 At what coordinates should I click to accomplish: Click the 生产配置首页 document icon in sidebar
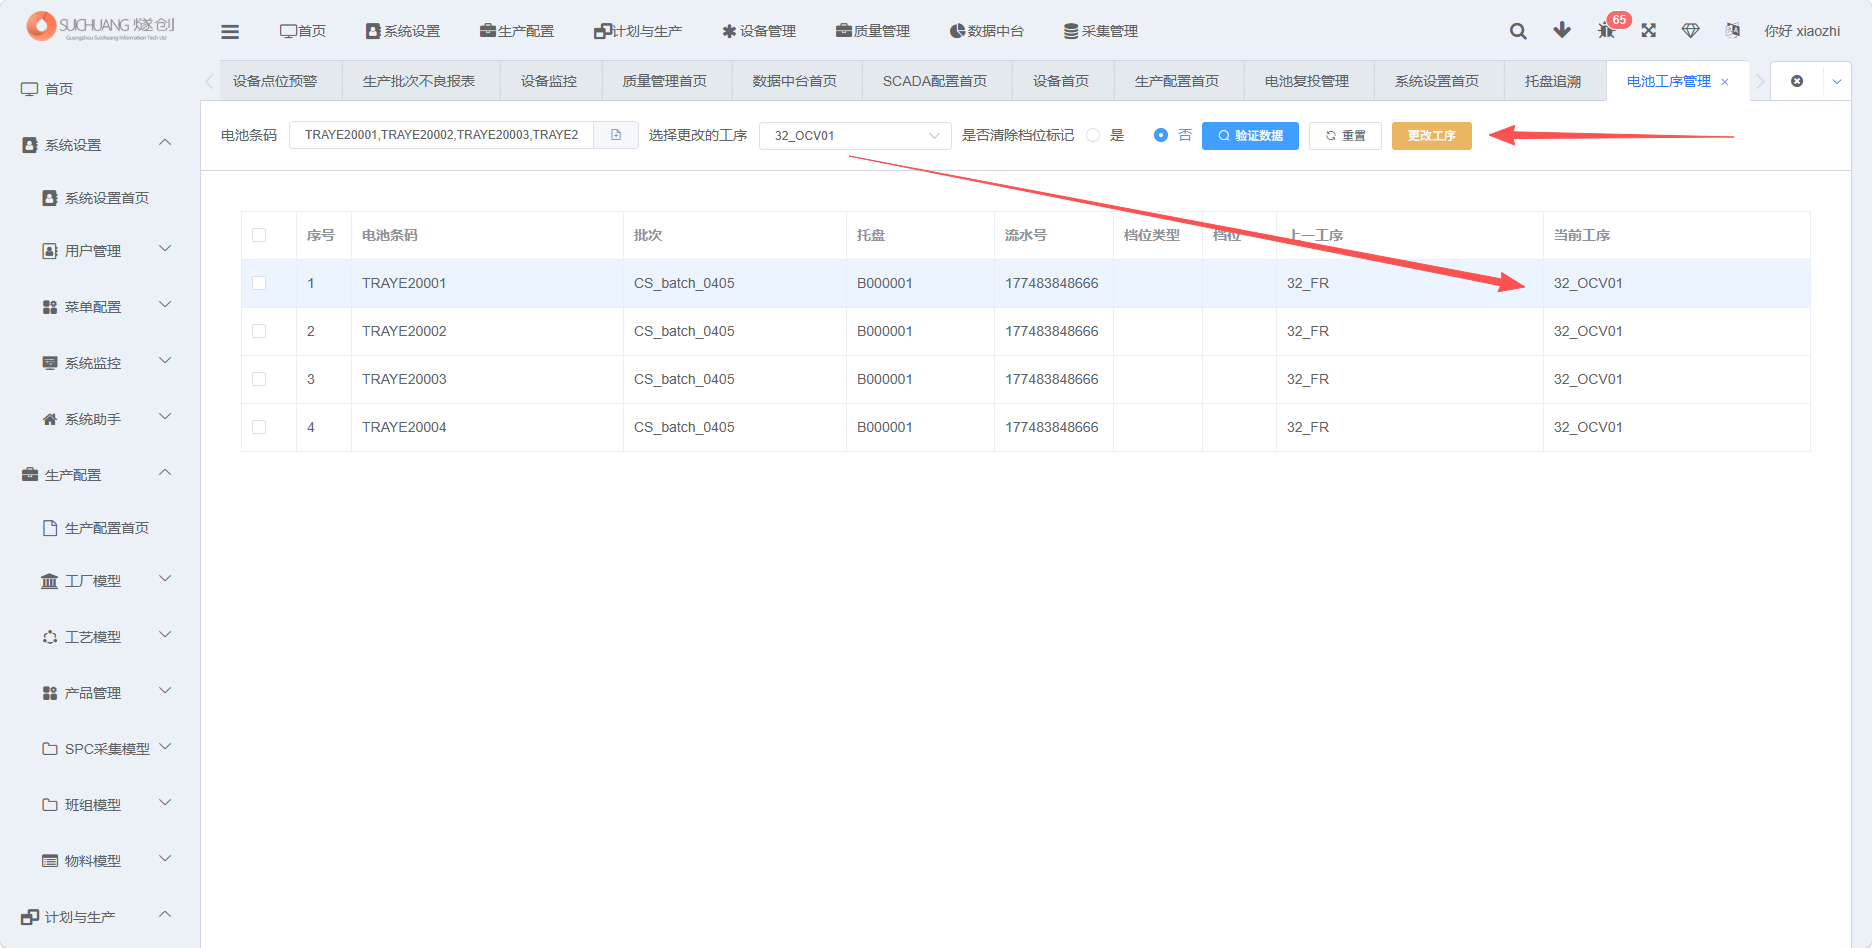(50, 528)
